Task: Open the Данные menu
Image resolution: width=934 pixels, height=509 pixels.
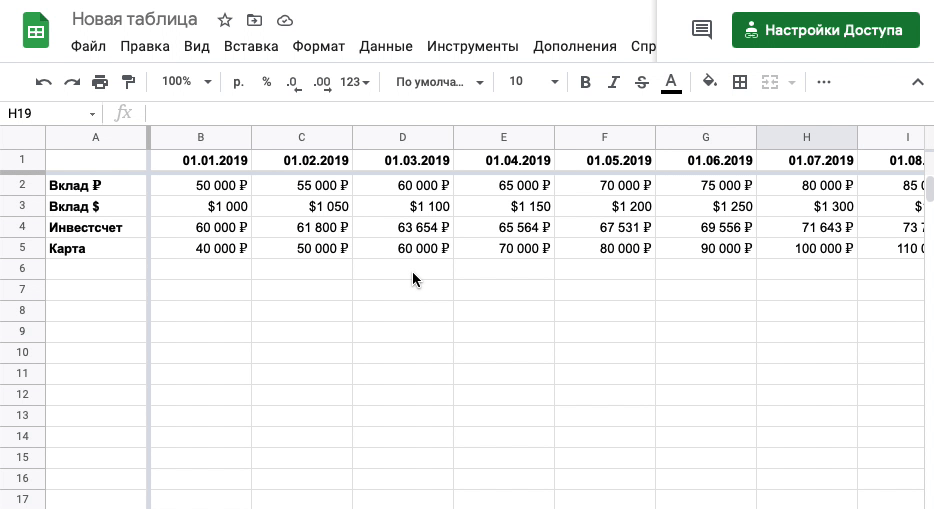Action: coord(386,46)
